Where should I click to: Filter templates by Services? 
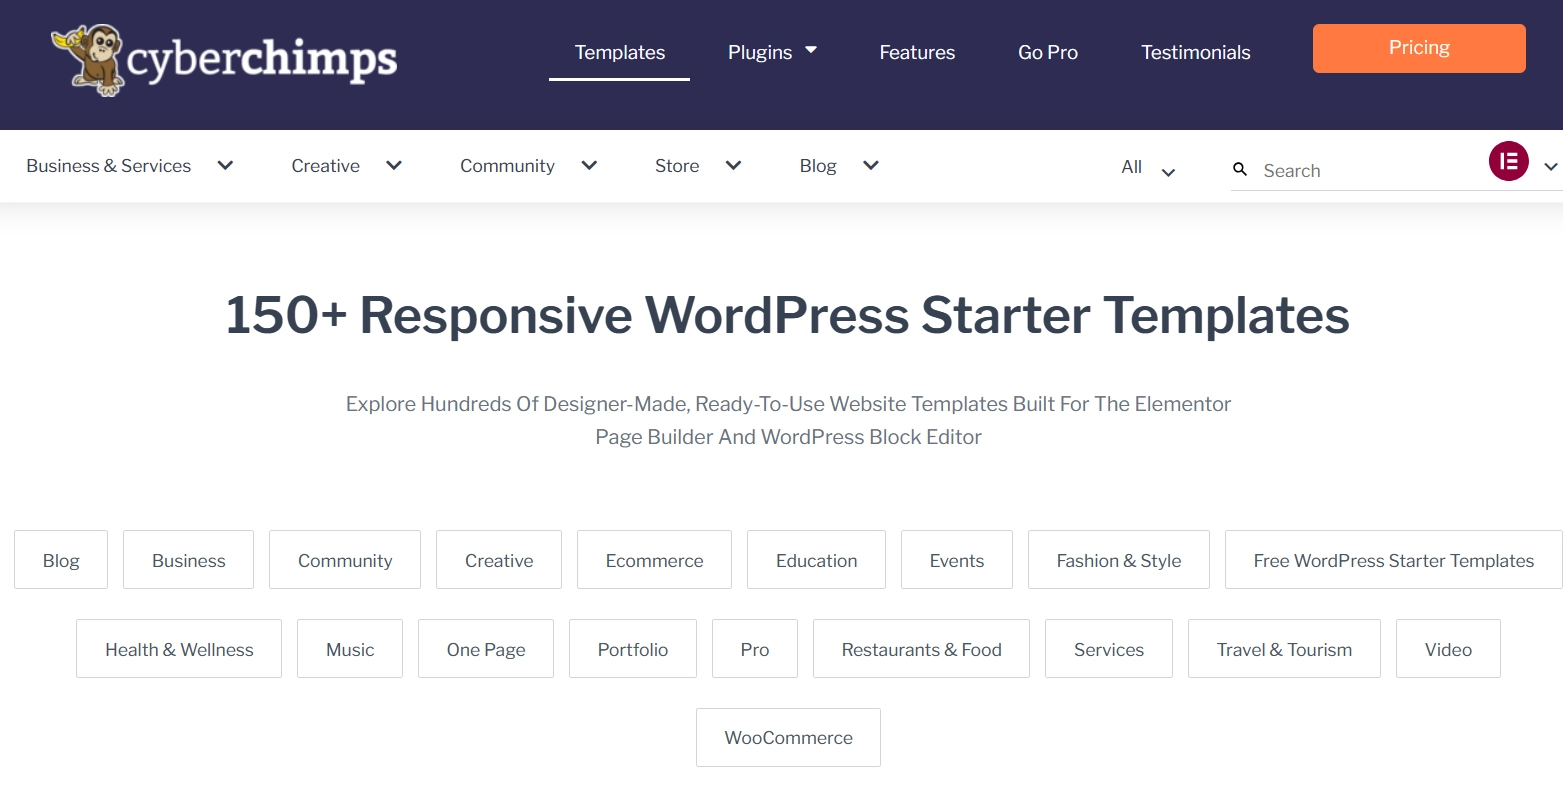click(x=1109, y=649)
